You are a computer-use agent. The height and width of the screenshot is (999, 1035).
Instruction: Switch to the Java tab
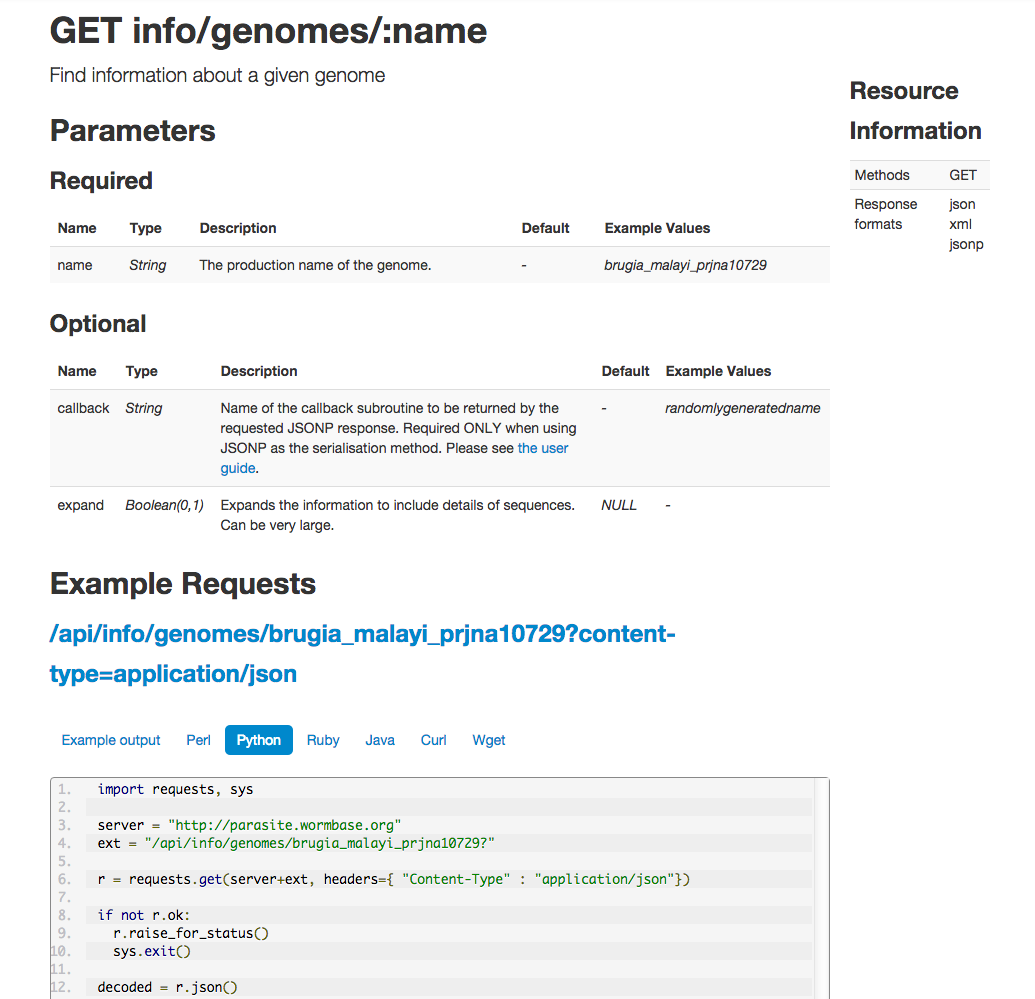380,740
